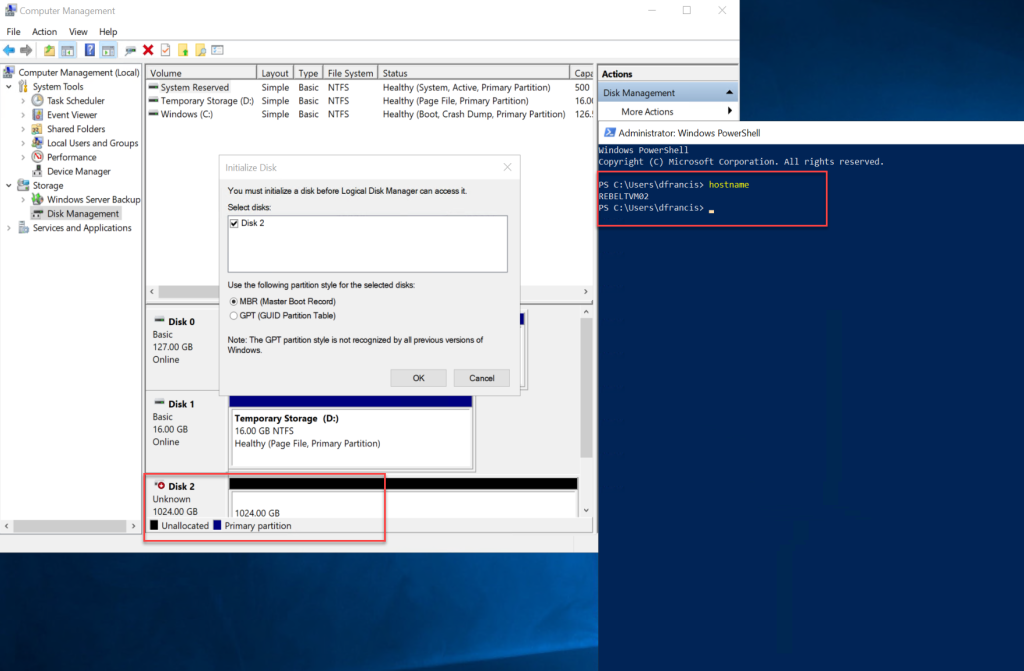The height and width of the screenshot is (671, 1024).
Task: Open the View menu
Action: 78,31
